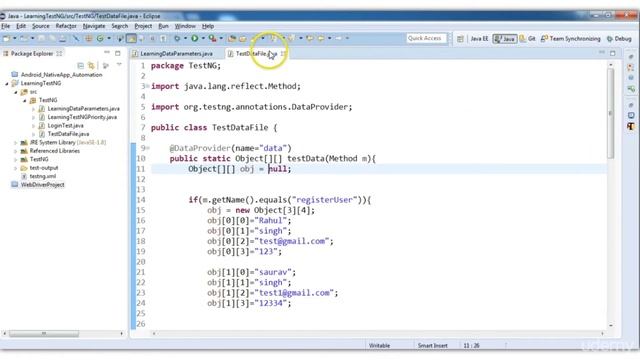Expand the Referenced Libraries node

16,151
